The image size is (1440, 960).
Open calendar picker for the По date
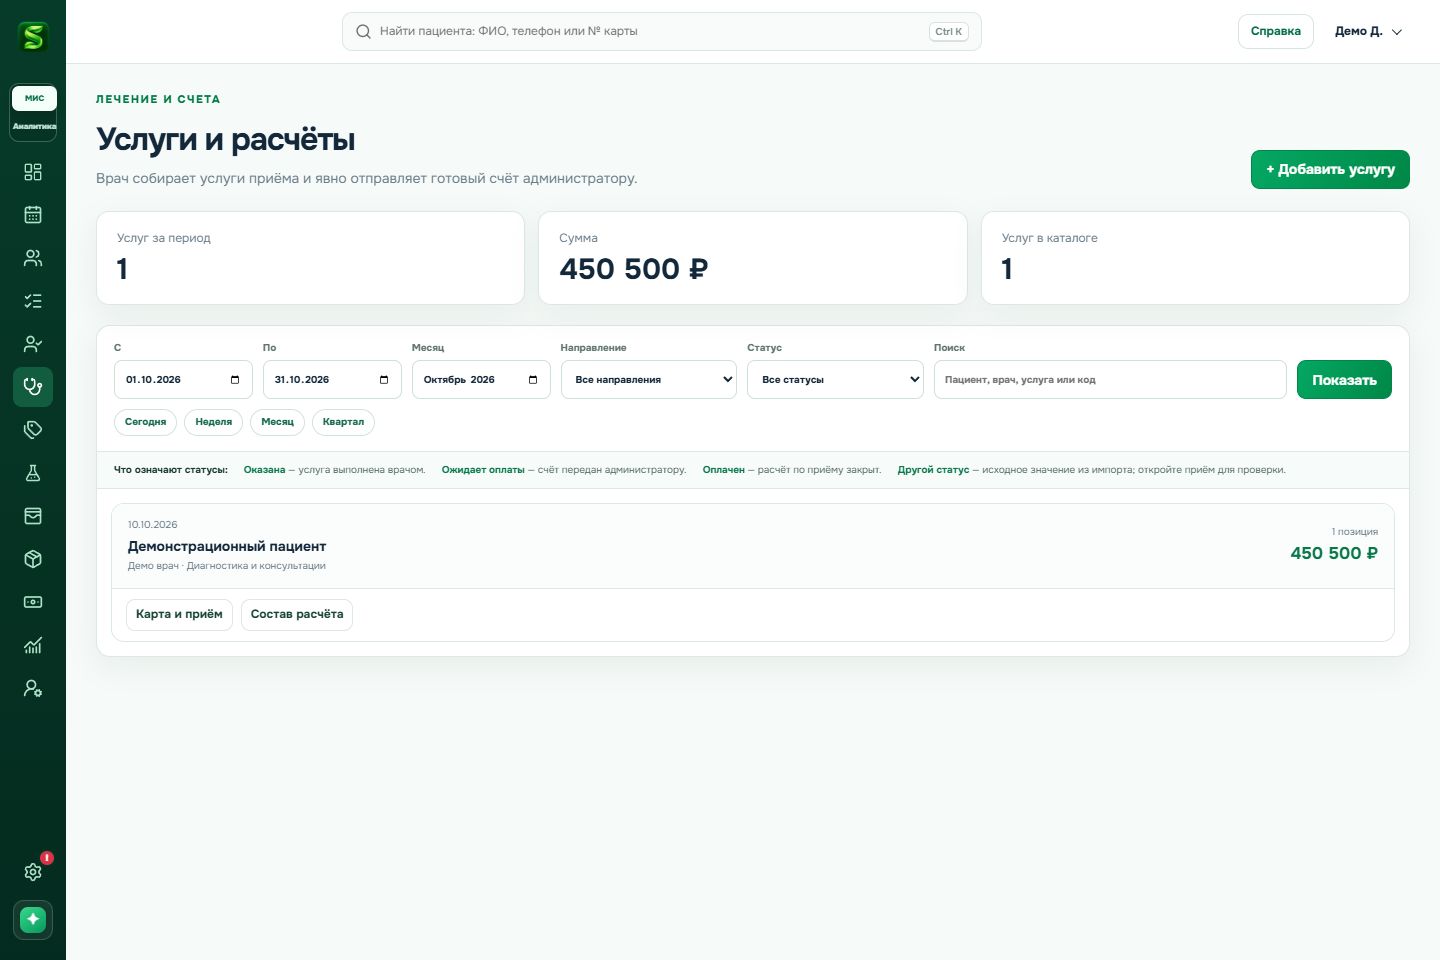(384, 380)
